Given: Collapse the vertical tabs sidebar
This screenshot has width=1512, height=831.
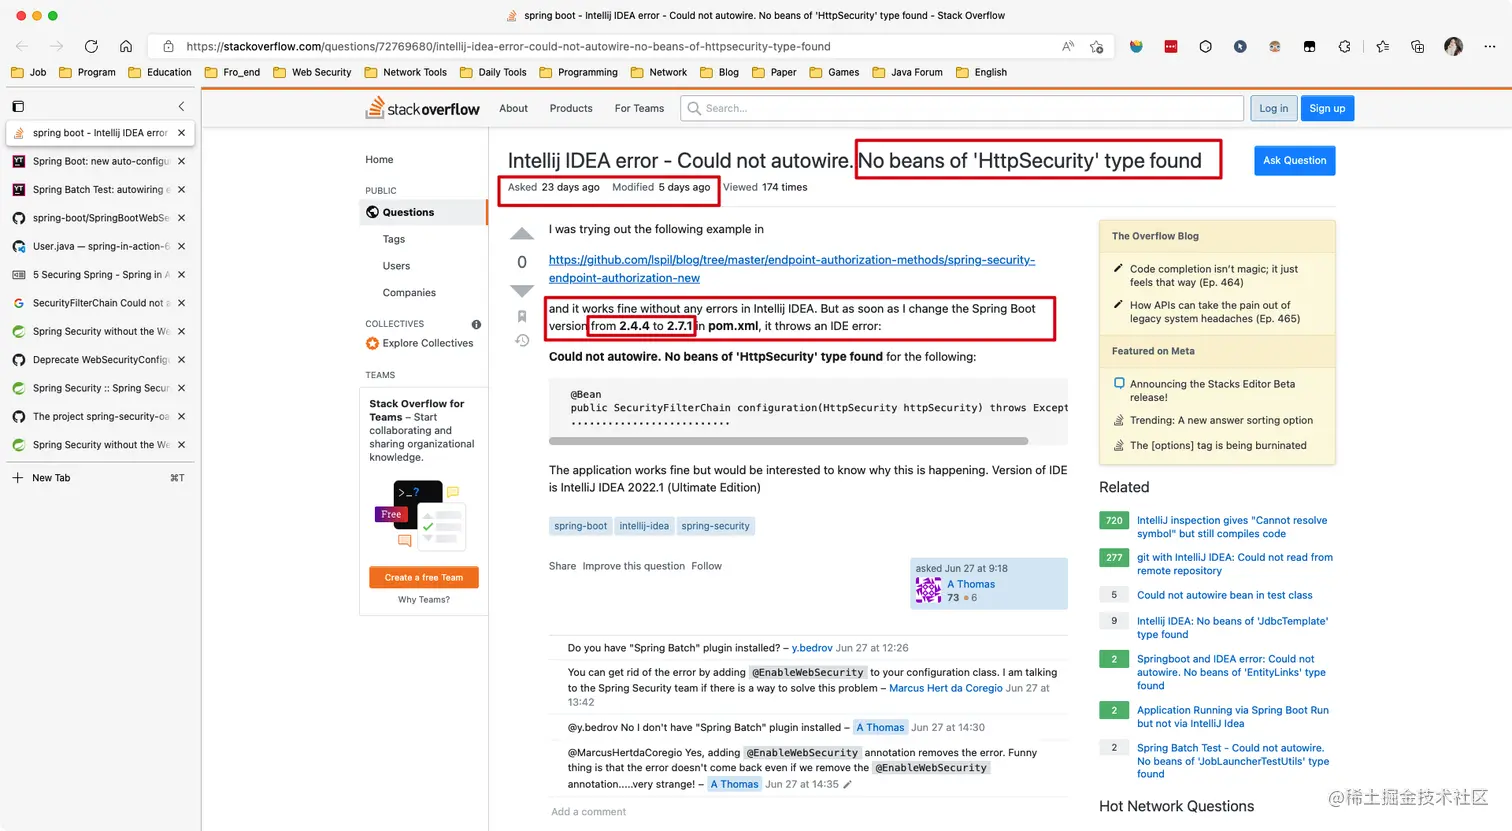Looking at the screenshot, I should 181,106.
